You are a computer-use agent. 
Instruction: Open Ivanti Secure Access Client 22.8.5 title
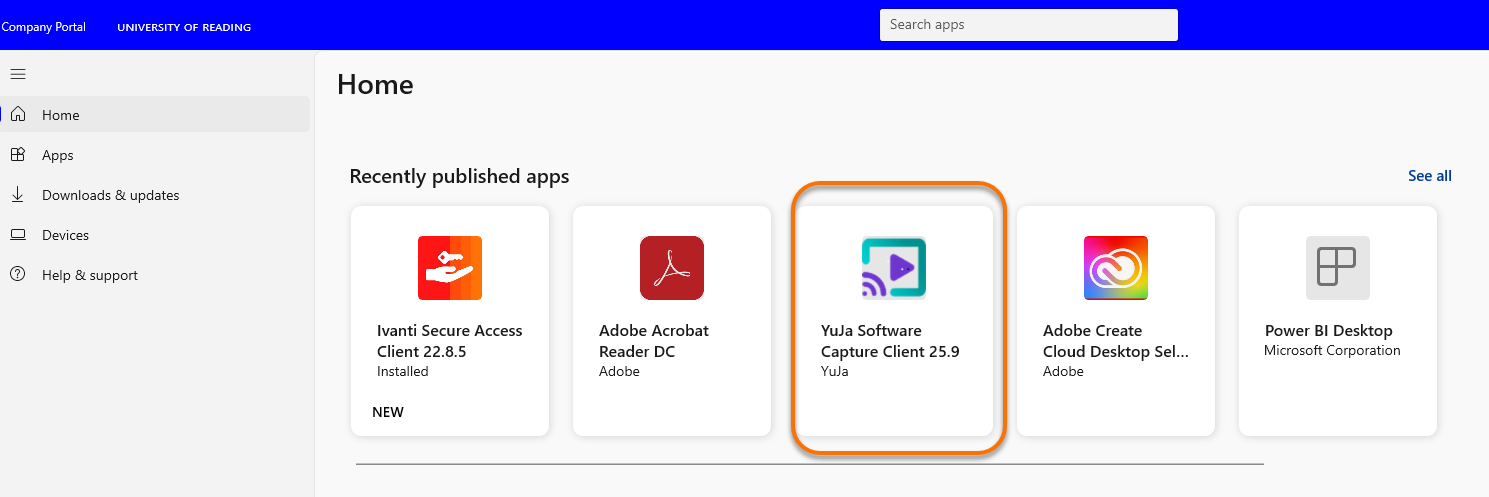pyautogui.click(x=450, y=341)
